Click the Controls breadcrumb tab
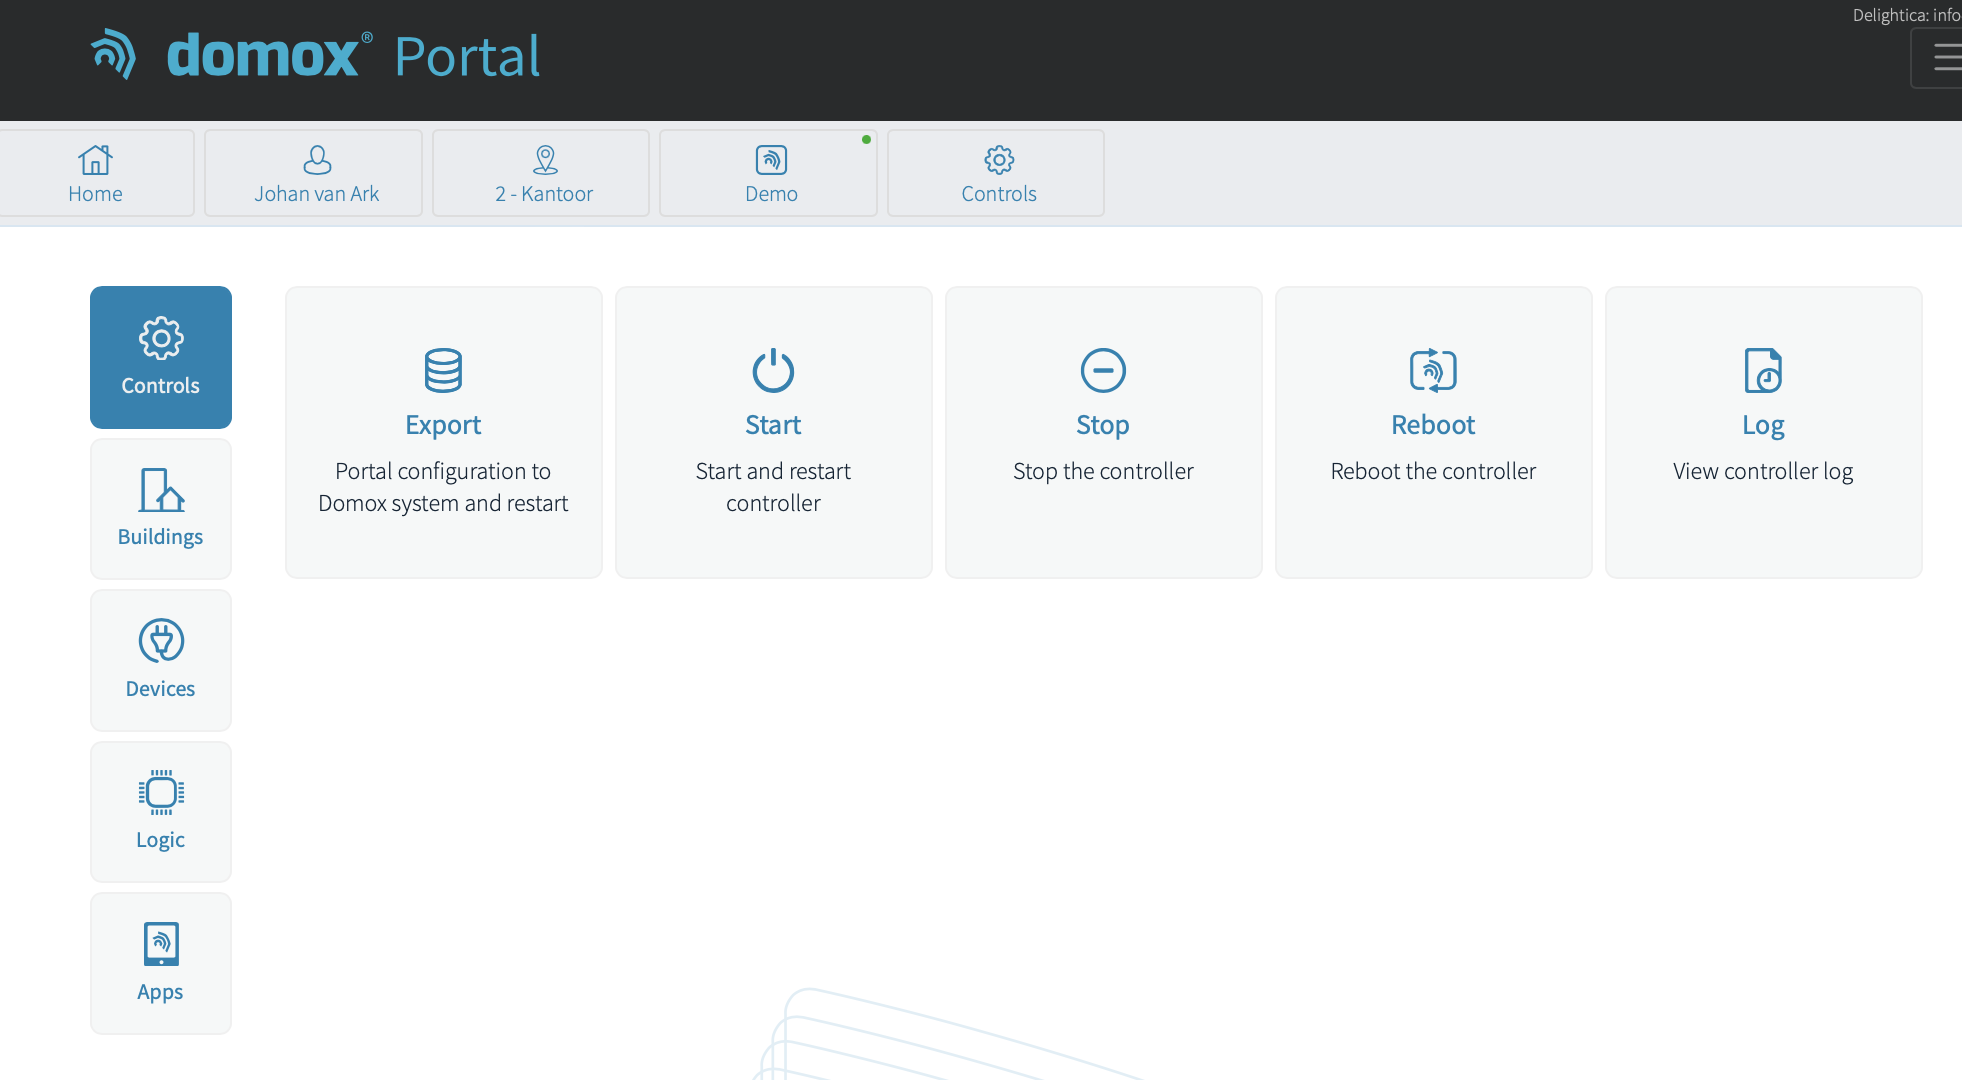The width and height of the screenshot is (1962, 1080). pos(998,173)
